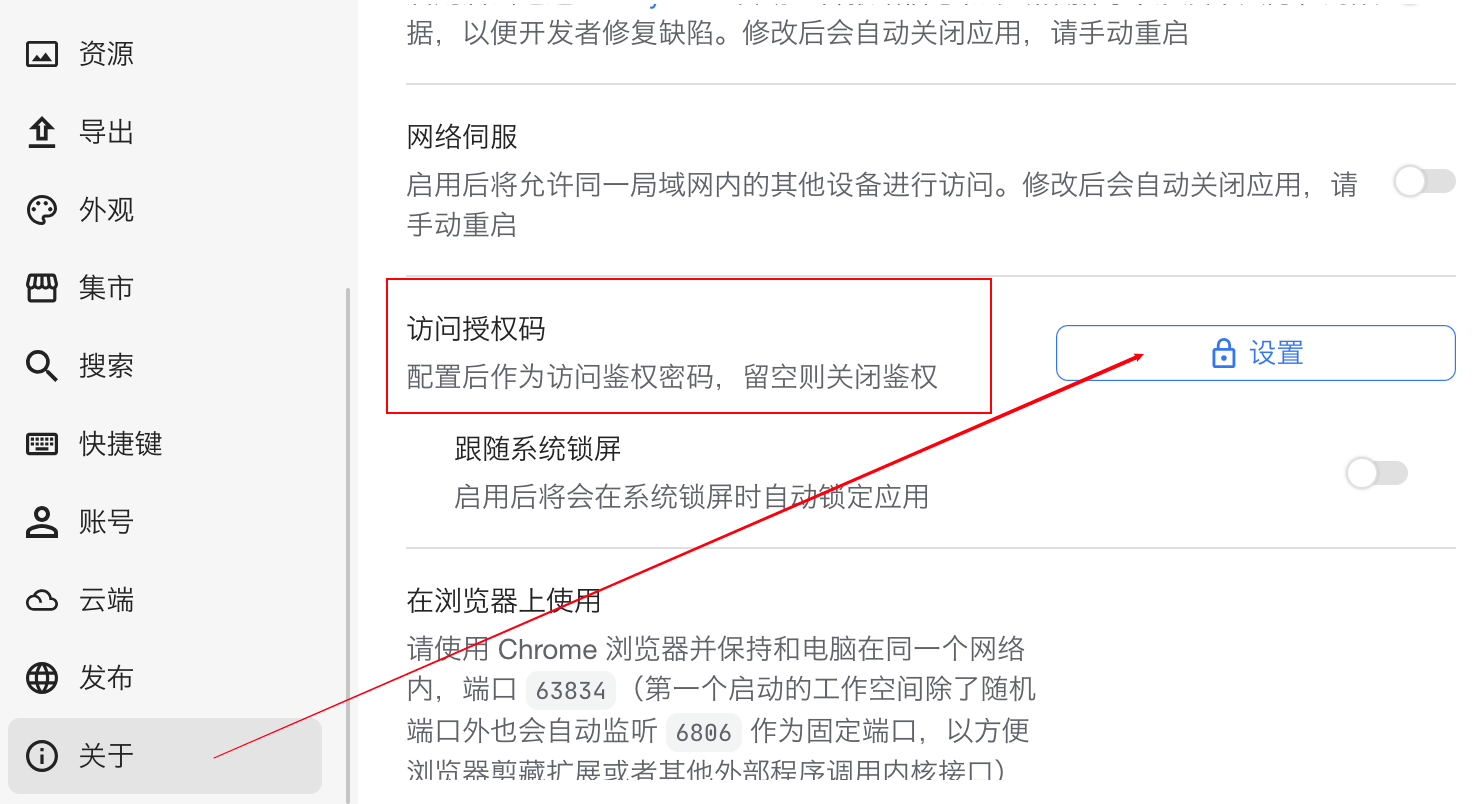
Task: Select the 搜索 magnifier icon in sidebar
Action: pos(42,366)
